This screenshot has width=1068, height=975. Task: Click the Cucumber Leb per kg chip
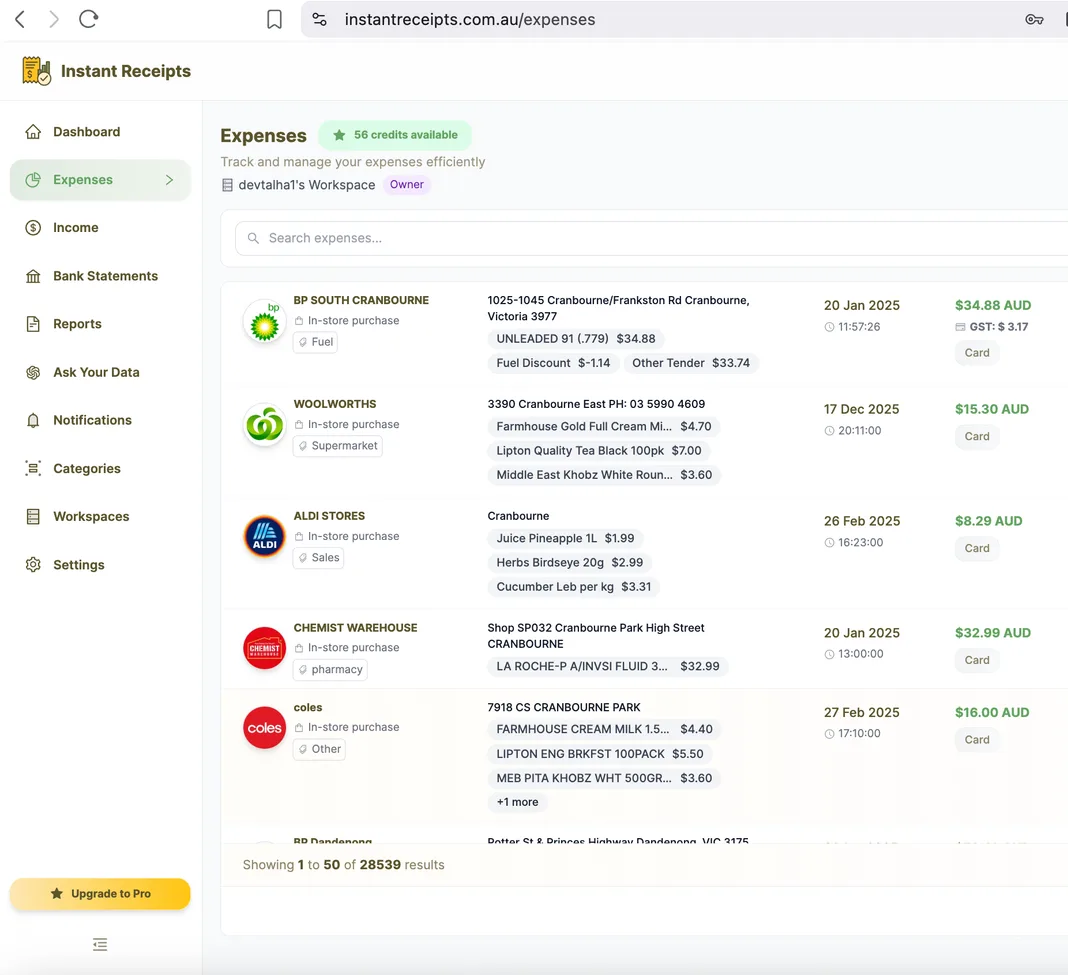574,587
